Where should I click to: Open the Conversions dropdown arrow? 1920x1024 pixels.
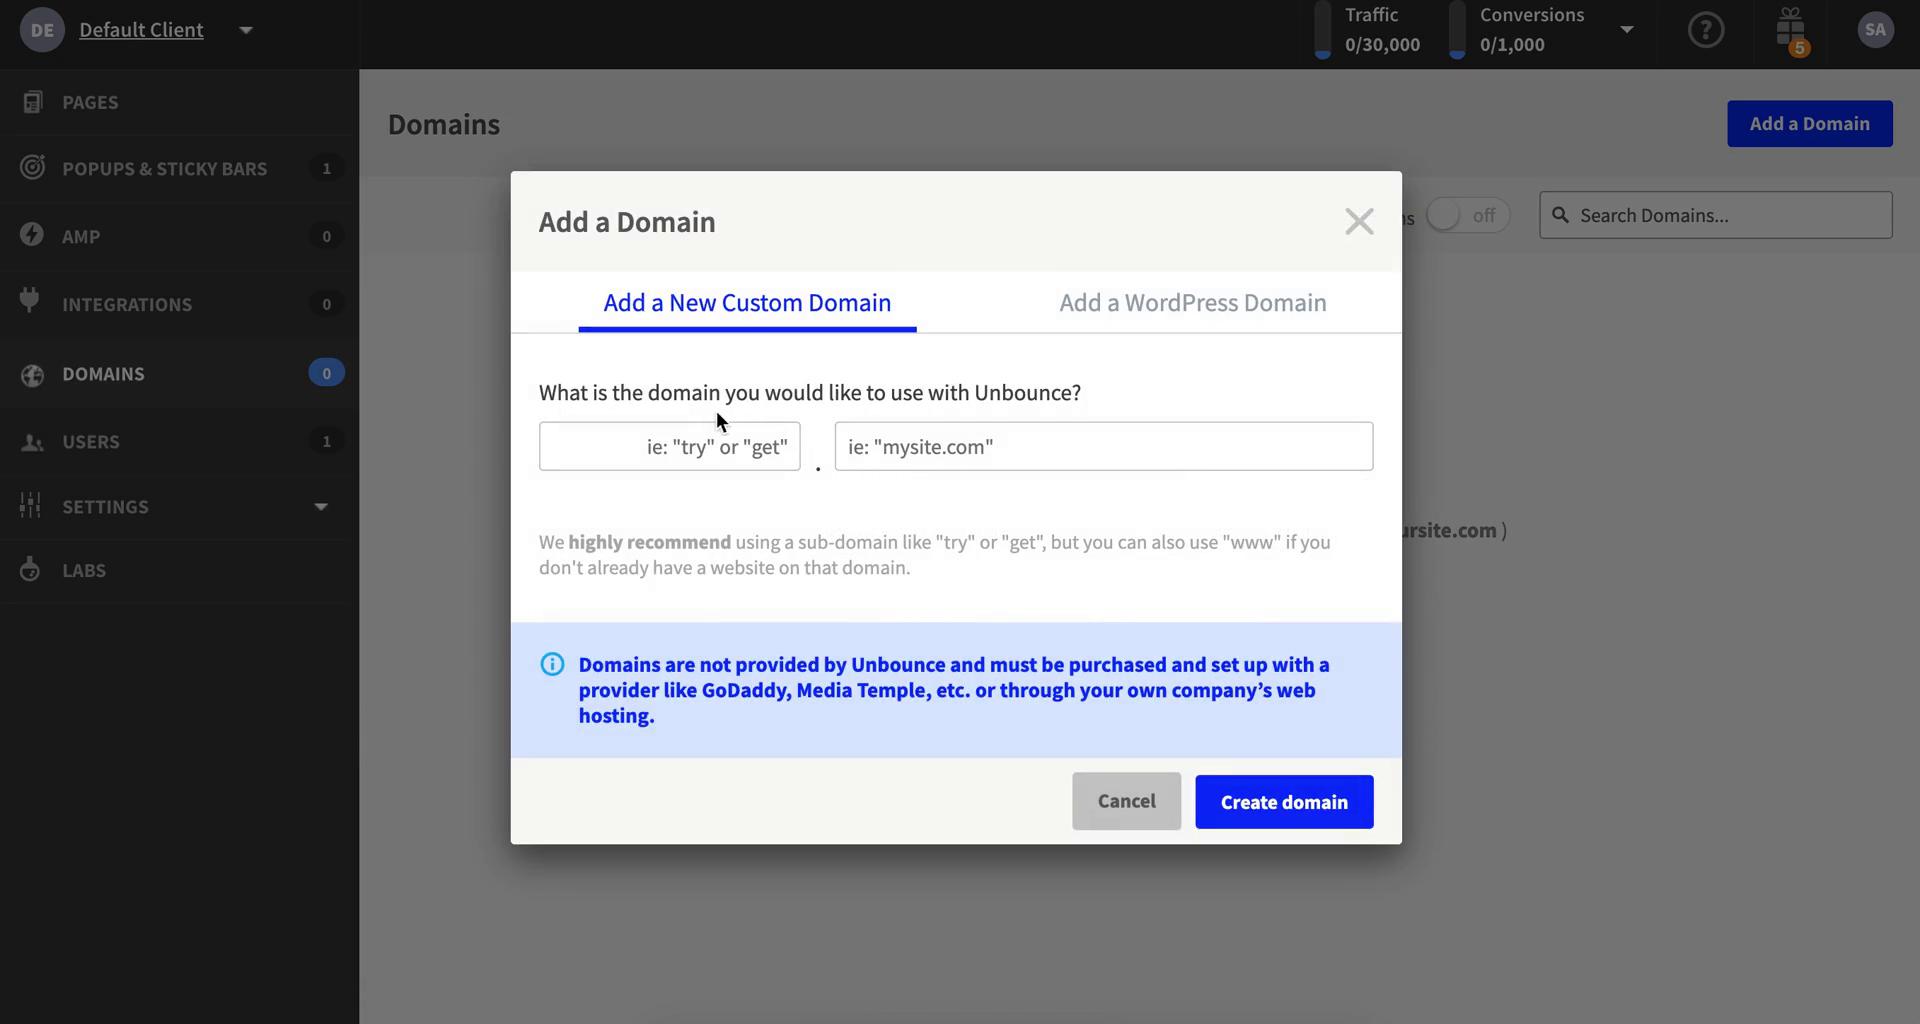(x=1627, y=29)
